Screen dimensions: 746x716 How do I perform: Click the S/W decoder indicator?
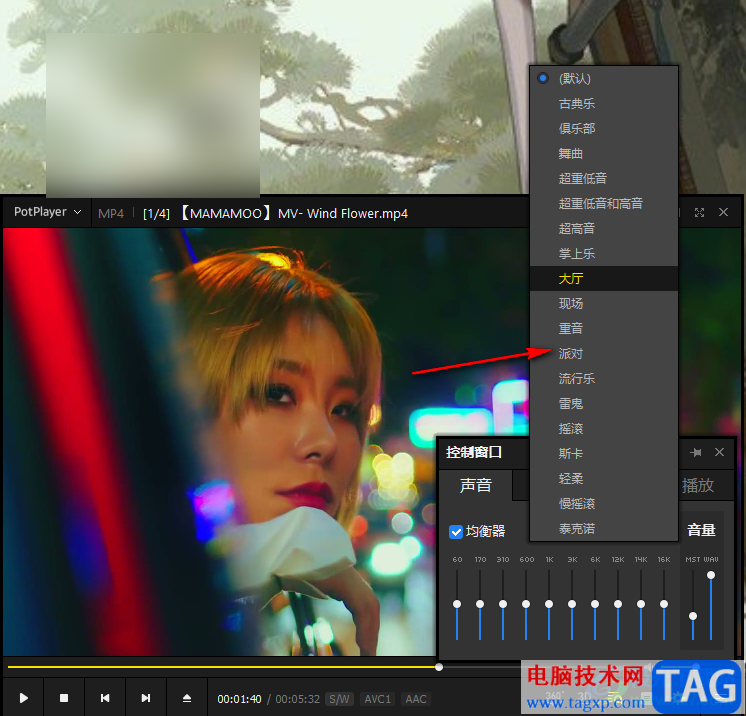339,699
